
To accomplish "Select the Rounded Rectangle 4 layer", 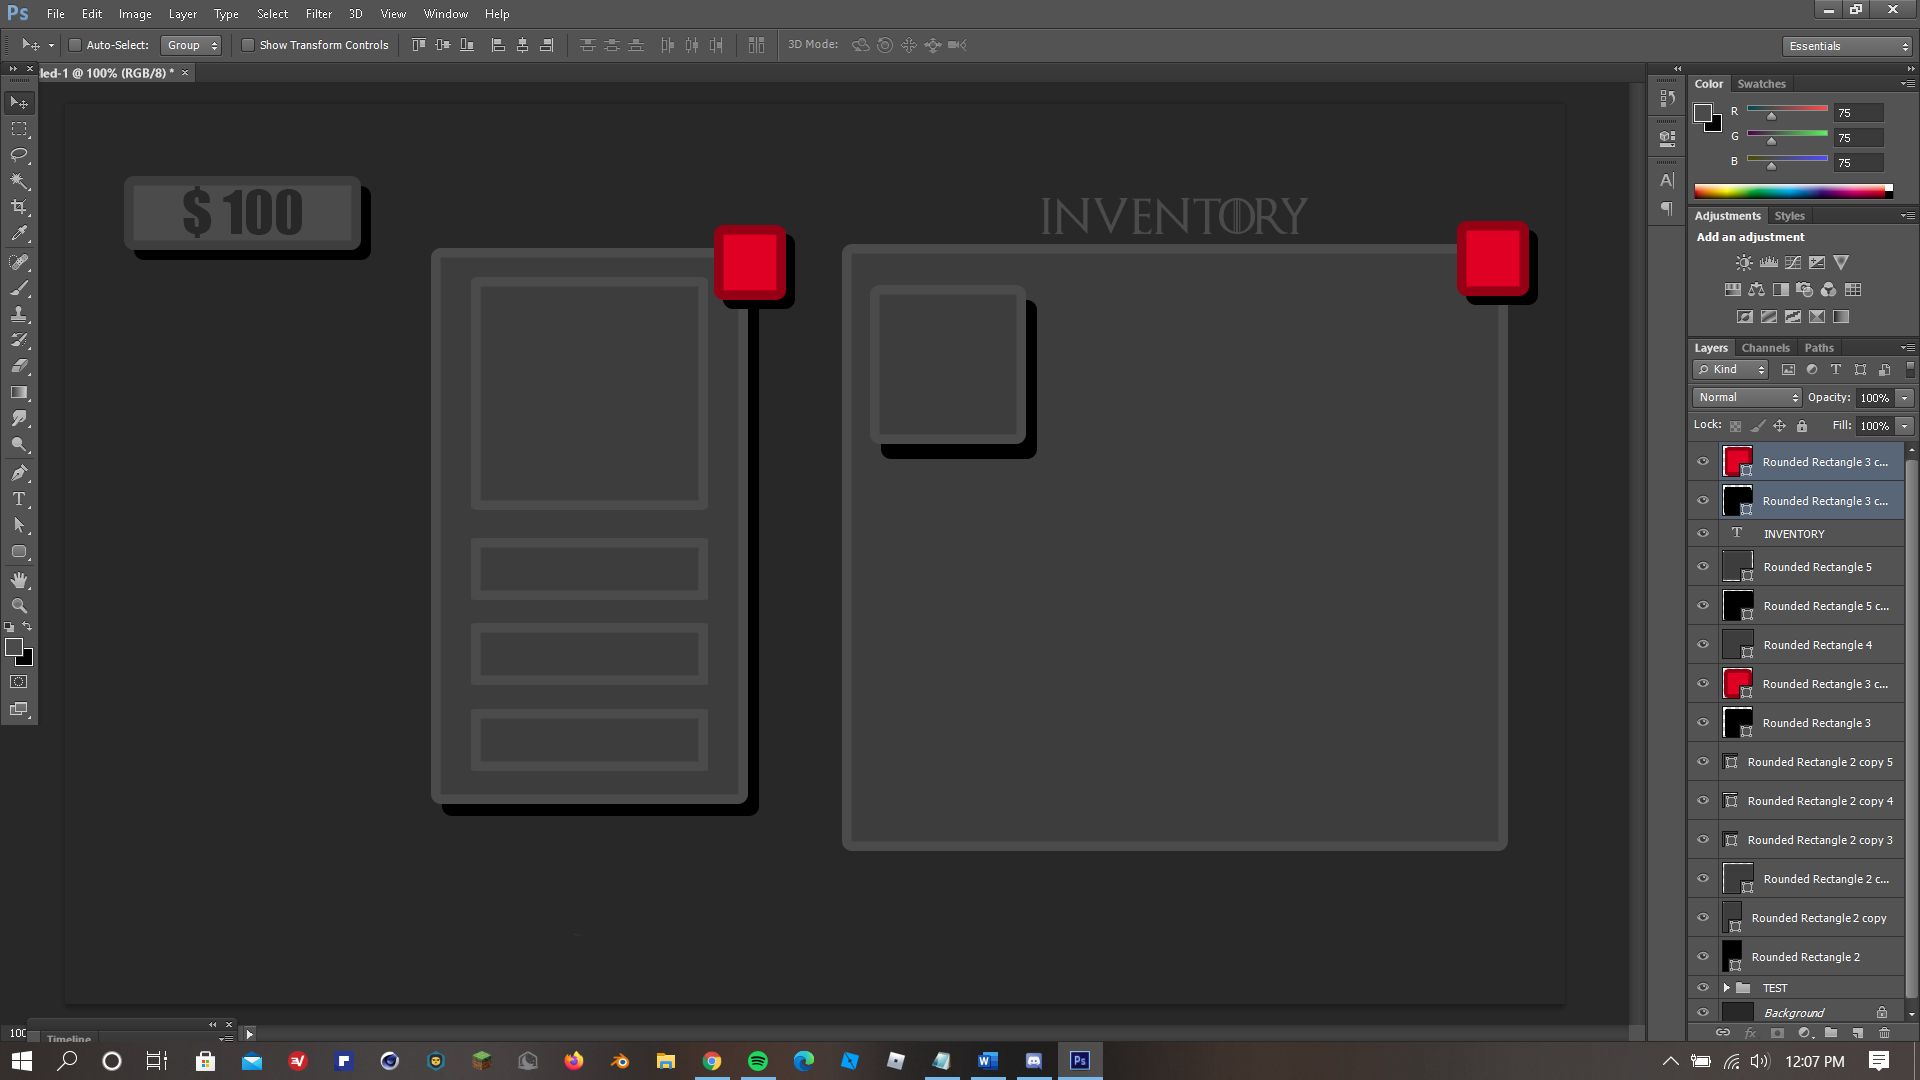I will pyautogui.click(x=1817, y=645).
